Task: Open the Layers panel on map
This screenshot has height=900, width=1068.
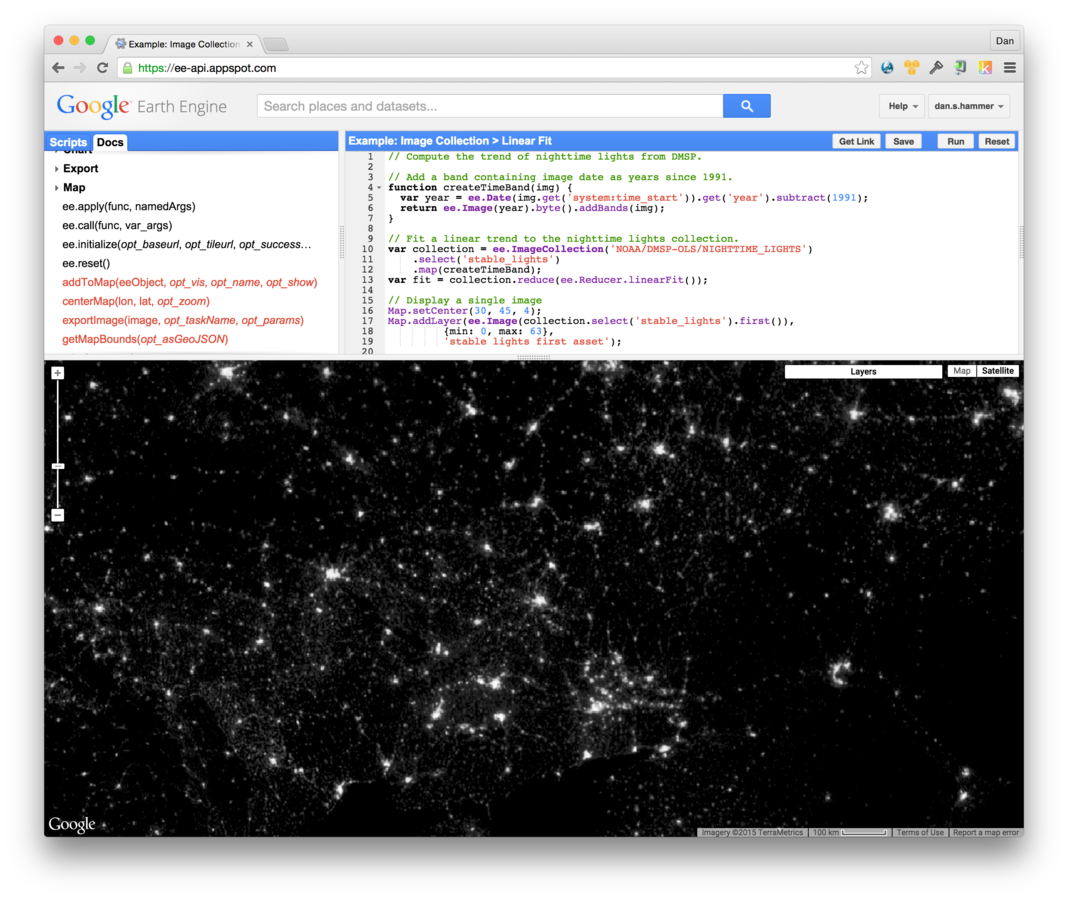Action: coord(863,371)
